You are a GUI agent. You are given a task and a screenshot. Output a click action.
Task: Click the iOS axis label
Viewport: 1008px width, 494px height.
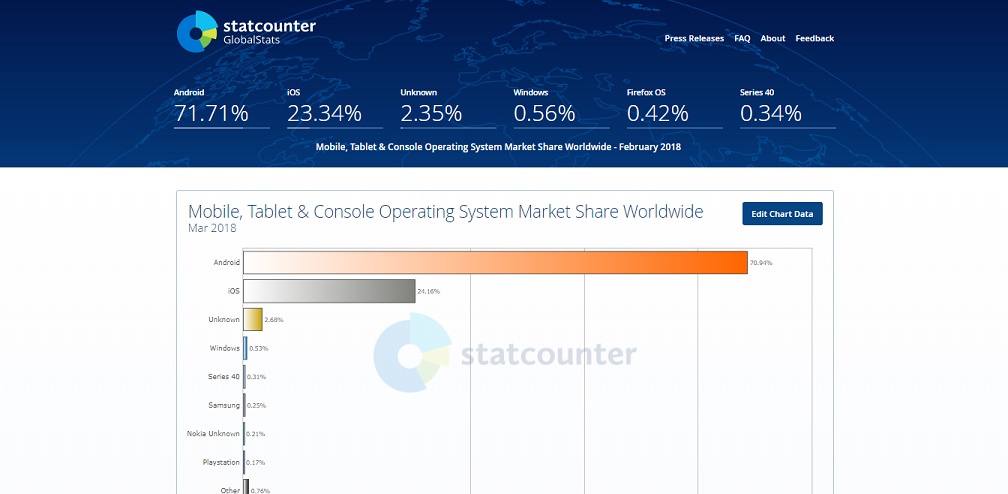(233, 291)
